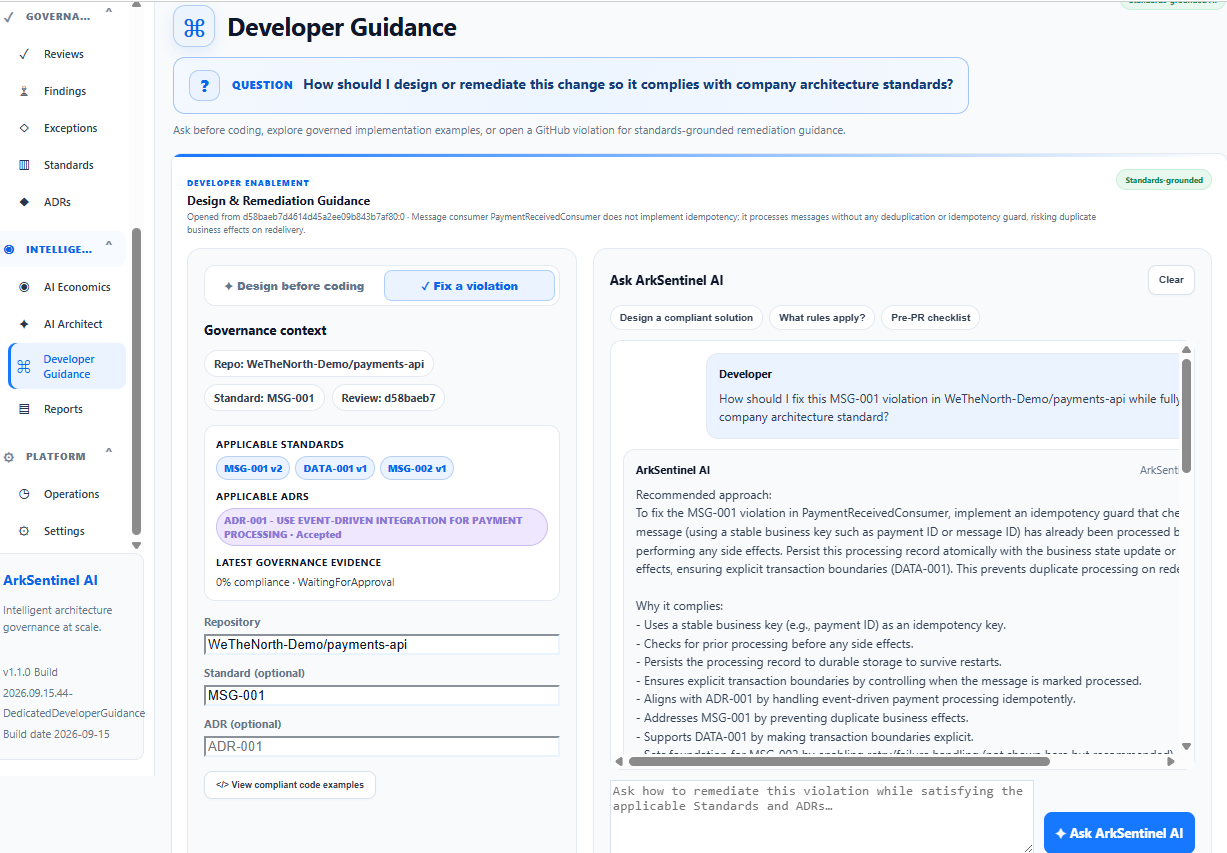Viewport: 1227px width, 853px height.
Task: Click the Platform section gear icon
Action: tap(9, 457)
